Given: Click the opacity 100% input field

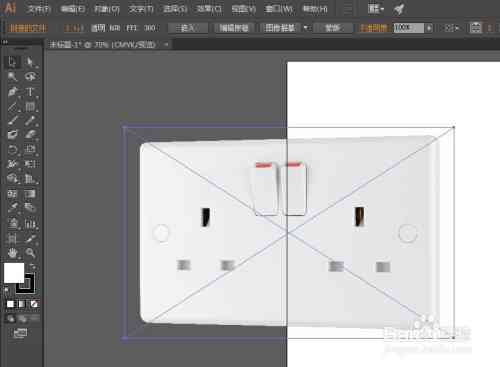Looking at the screenshot, I should tap(408, 28).
